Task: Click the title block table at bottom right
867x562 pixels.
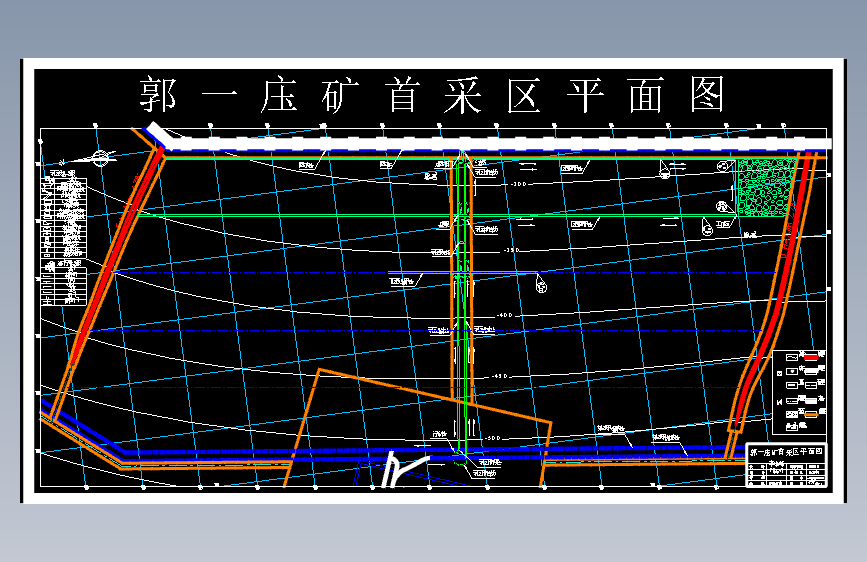Action: coord(786,465)
